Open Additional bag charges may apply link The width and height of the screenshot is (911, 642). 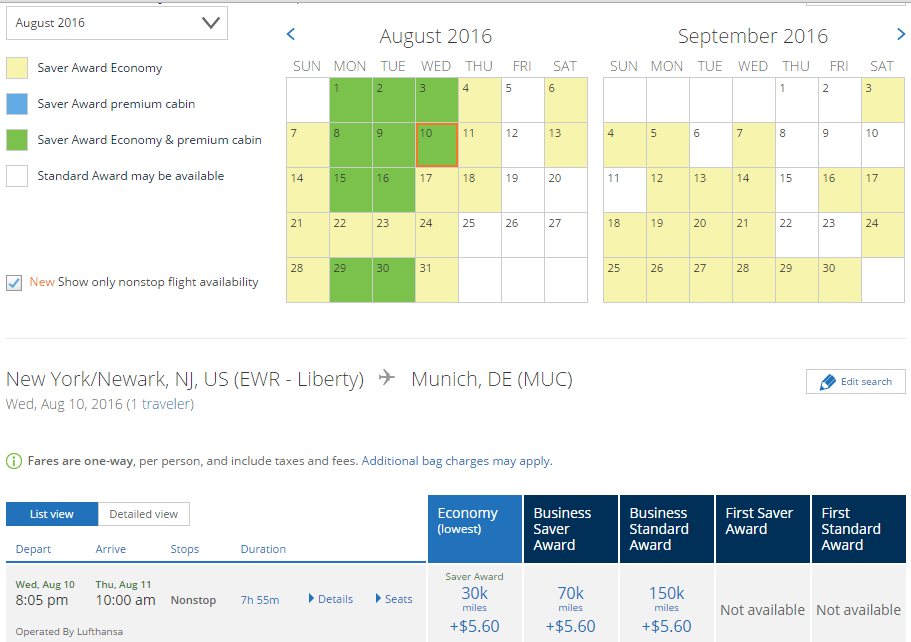457,461
